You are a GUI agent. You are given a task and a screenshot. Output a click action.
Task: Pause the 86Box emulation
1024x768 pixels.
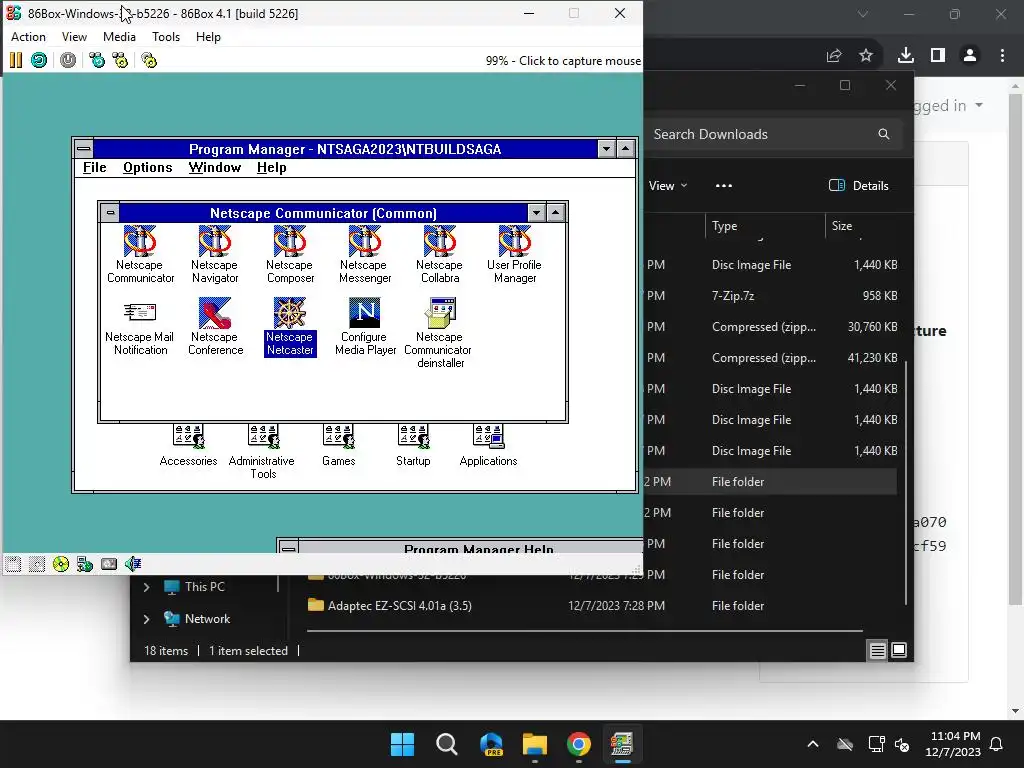pos(16,61)
